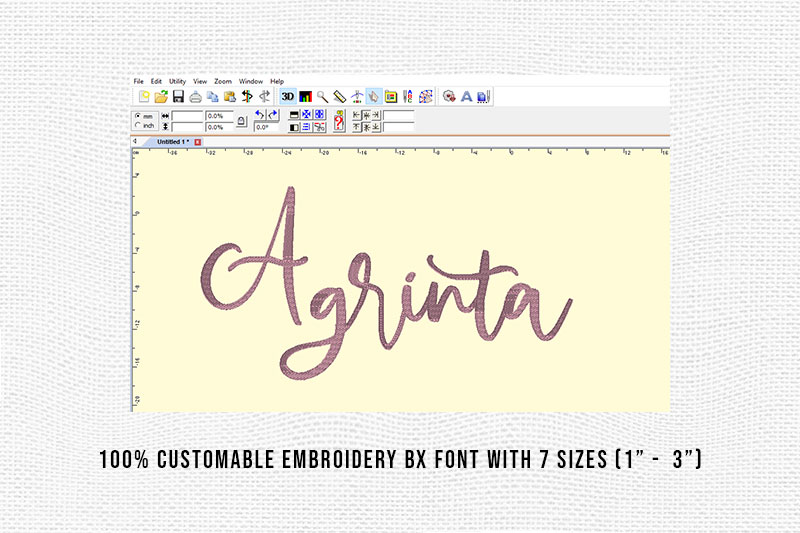
Task: Click the align horizontal center icon
Action: pyautogui.click(x=366, y=115)
